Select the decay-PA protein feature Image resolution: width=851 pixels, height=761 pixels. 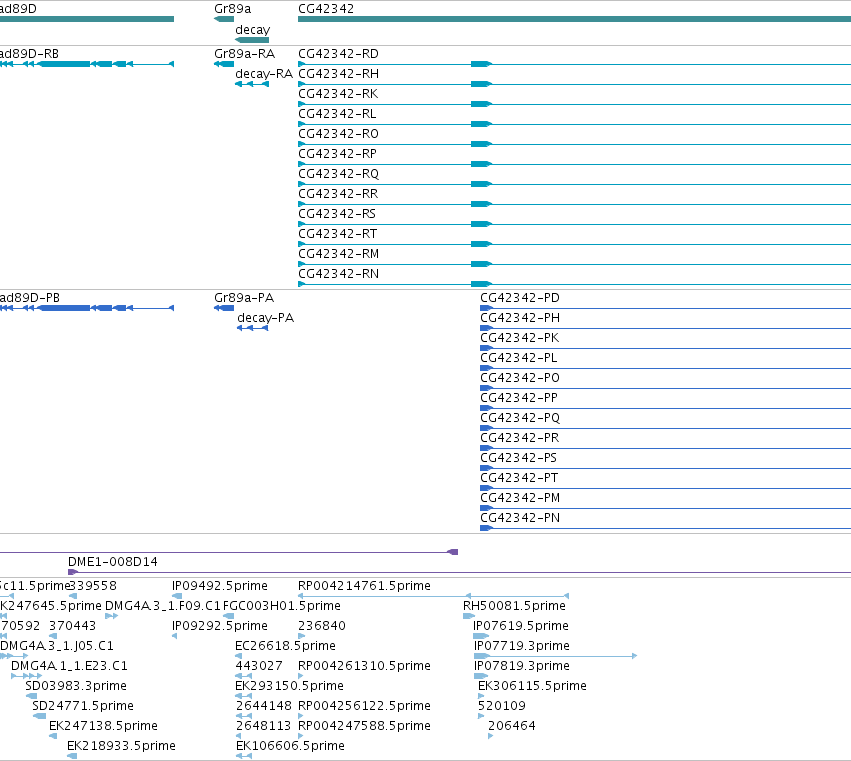pyautogui.click(x=265, y=318)
